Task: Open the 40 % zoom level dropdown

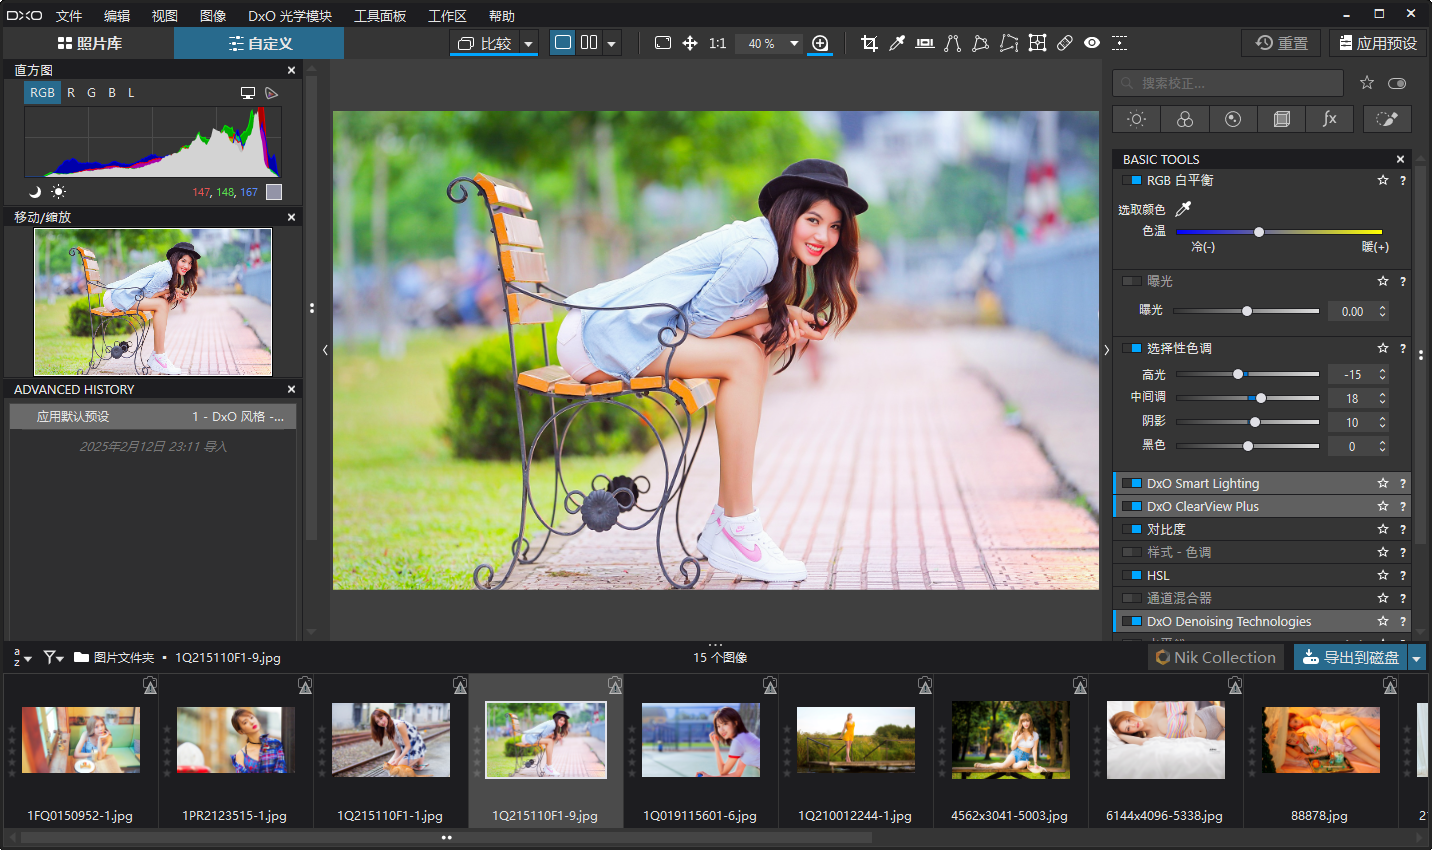Action: point(794,43)
